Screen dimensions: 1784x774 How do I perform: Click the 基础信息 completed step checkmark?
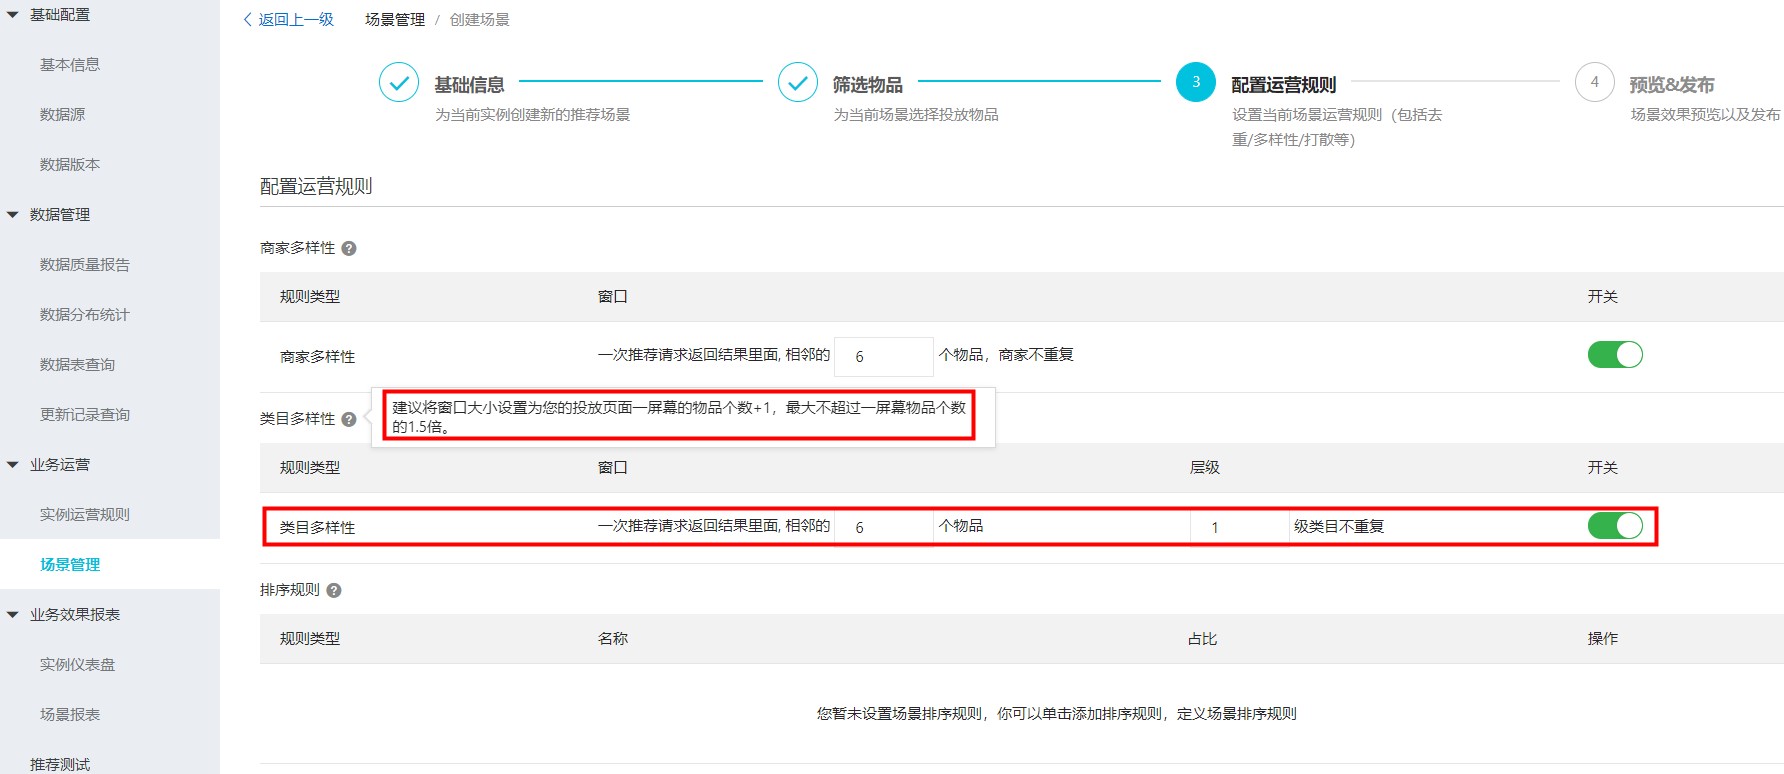click(x=398, y=82)
